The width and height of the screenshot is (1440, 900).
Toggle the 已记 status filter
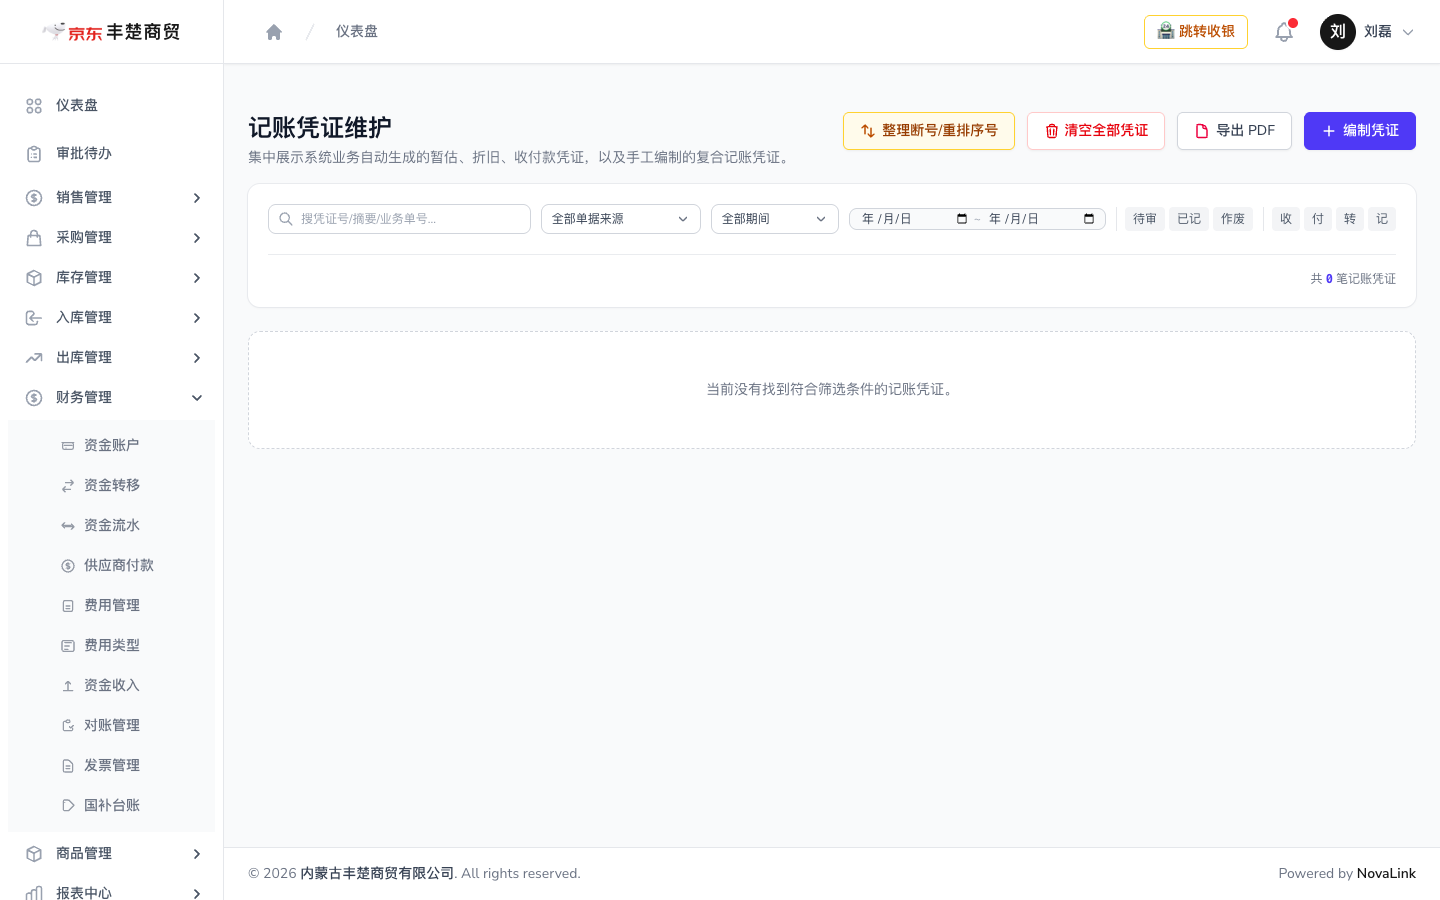coord(1189,219)
